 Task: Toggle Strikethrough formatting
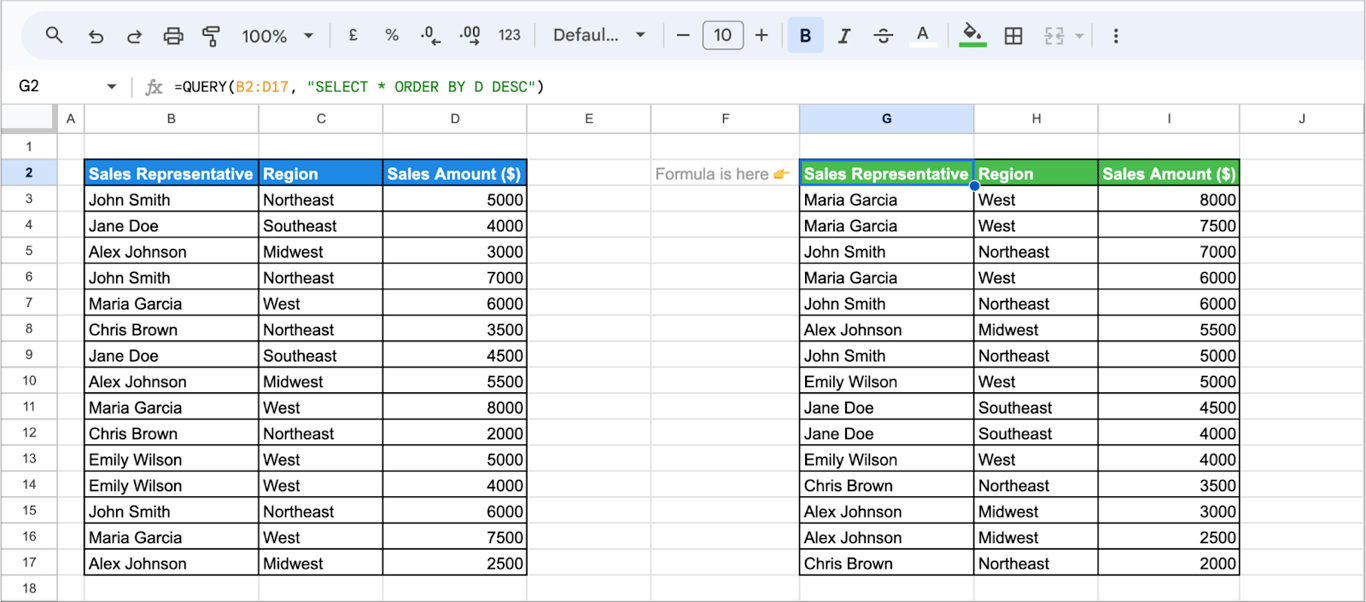[883, 36]
